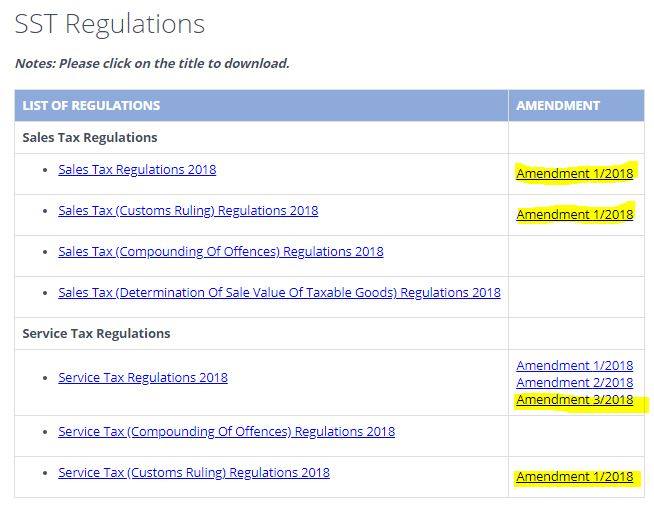
Task: Select the Sales Tax Regulations section heading
Action: coord(90,138)
